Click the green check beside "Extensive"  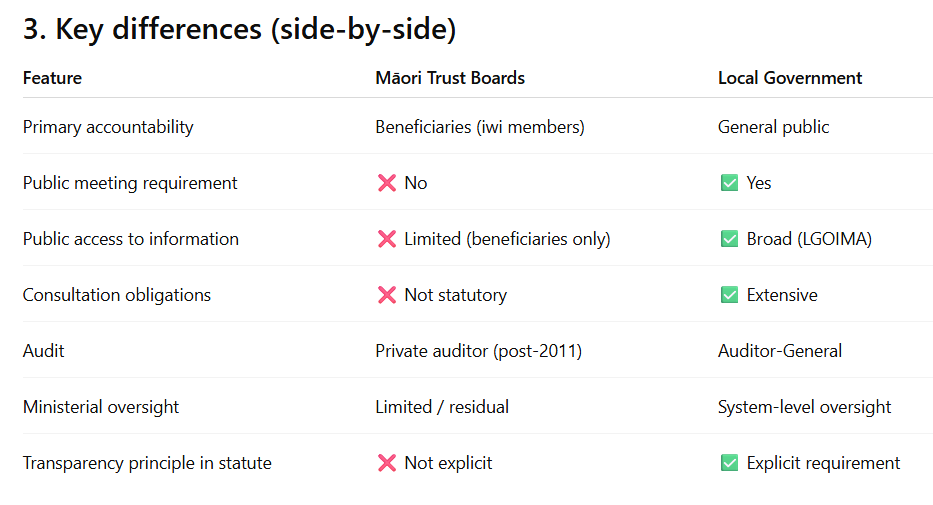(729, 295)
